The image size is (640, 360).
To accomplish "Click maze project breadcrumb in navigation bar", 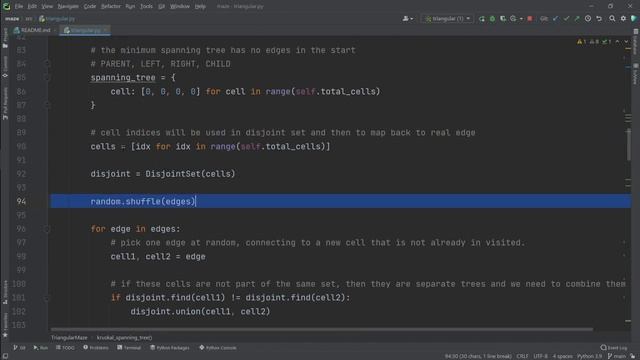I will [x=12, y=19].
